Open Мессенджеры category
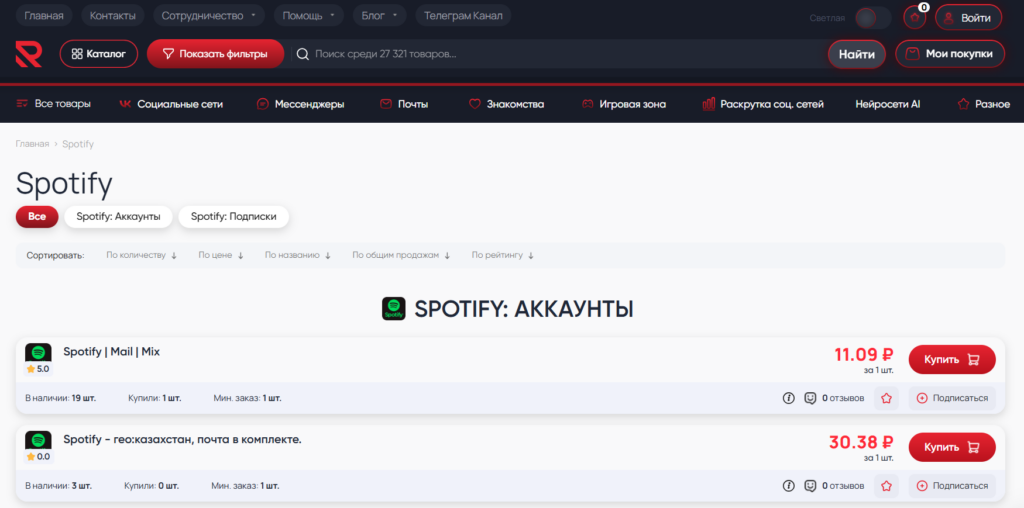Viewport: 1024px width, 508px height. [300, 104]
